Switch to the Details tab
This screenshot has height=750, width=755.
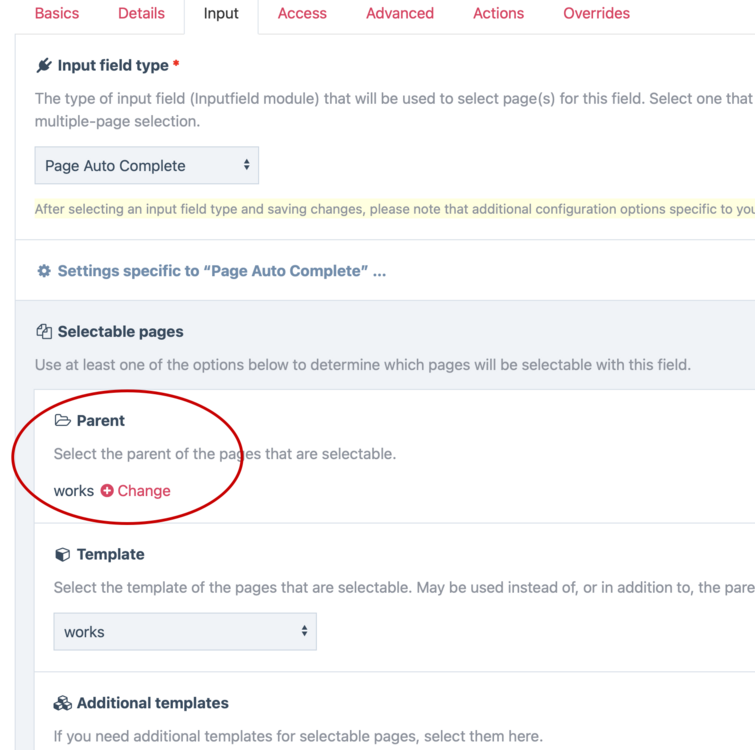pos(141,14)
